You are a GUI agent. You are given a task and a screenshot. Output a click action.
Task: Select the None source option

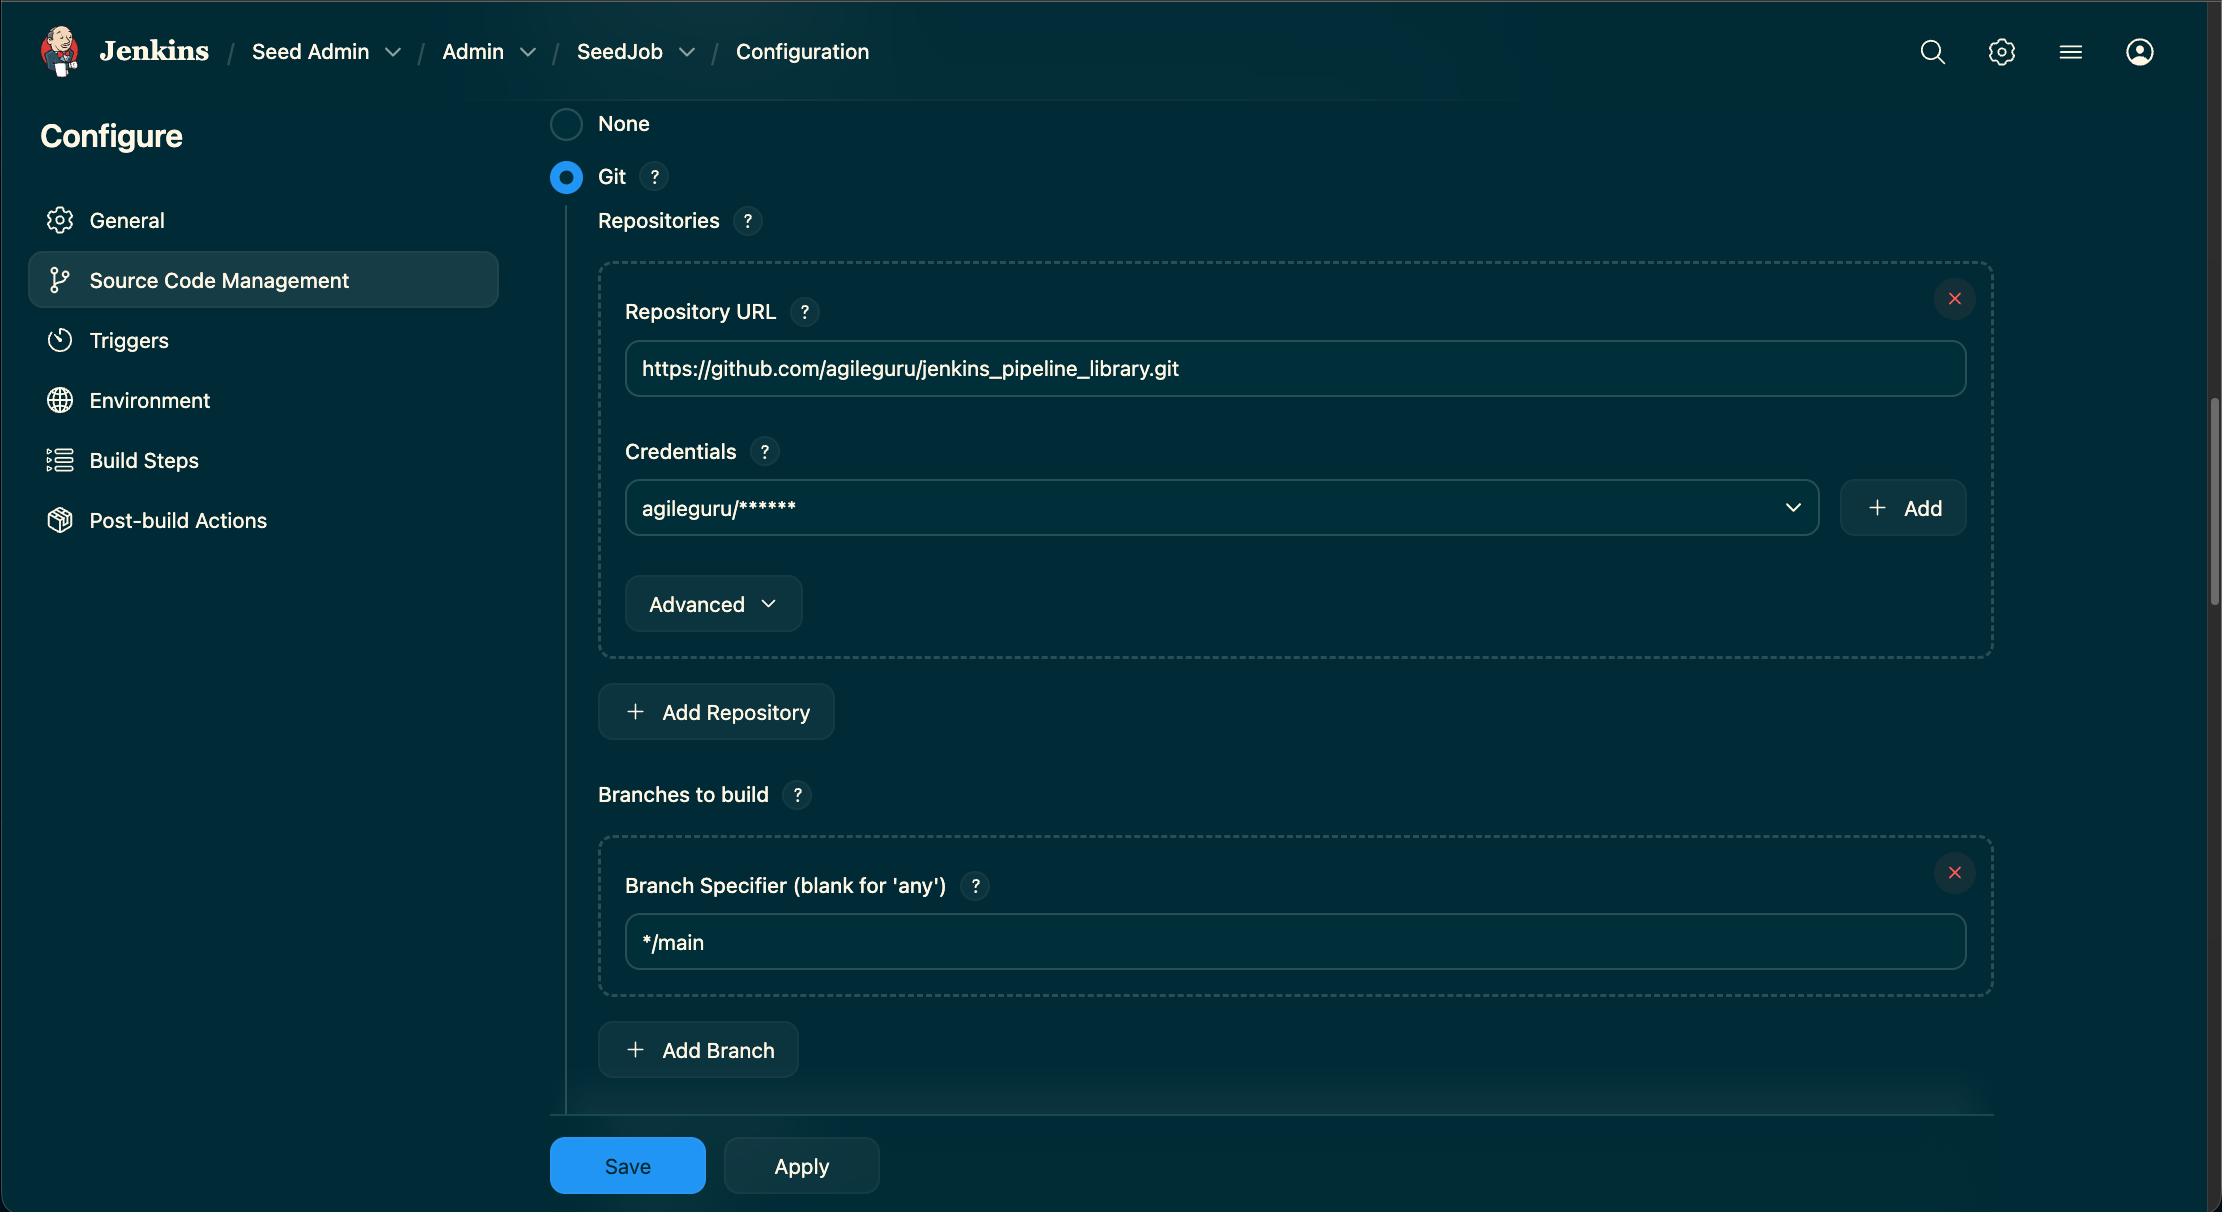[x=566, y=124]
